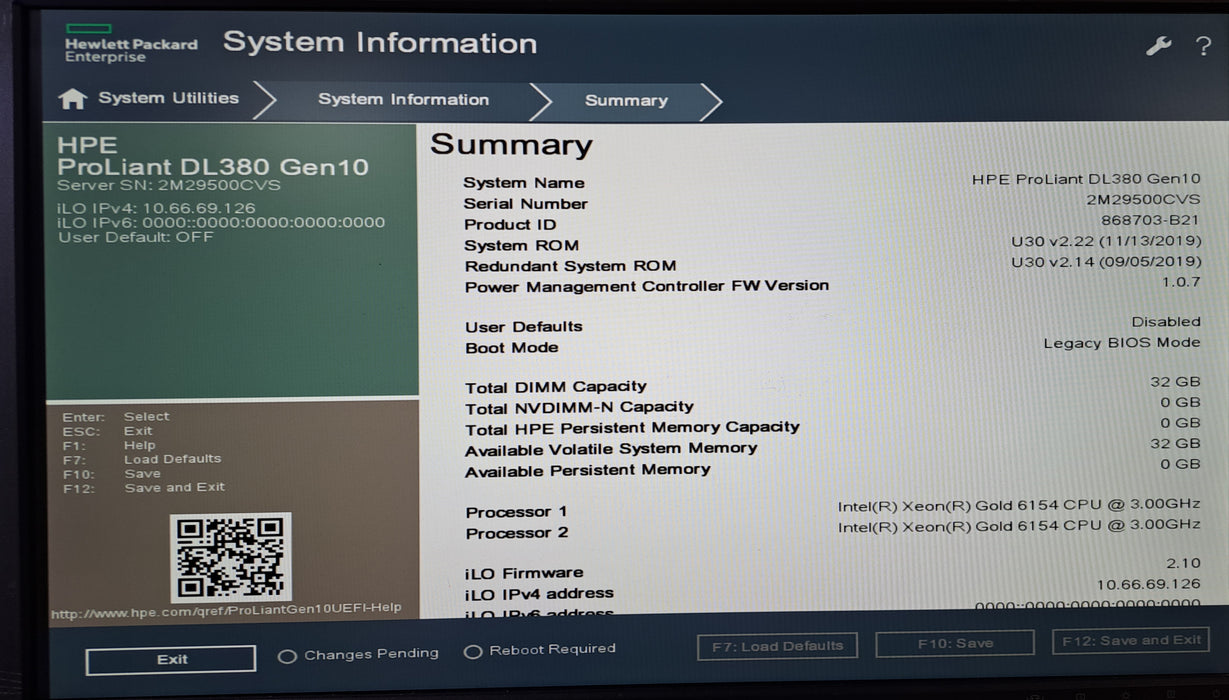Select Processor 1 Xeon Gold 6154 value
This screenshot has width=1229, height=700.
1019,506
